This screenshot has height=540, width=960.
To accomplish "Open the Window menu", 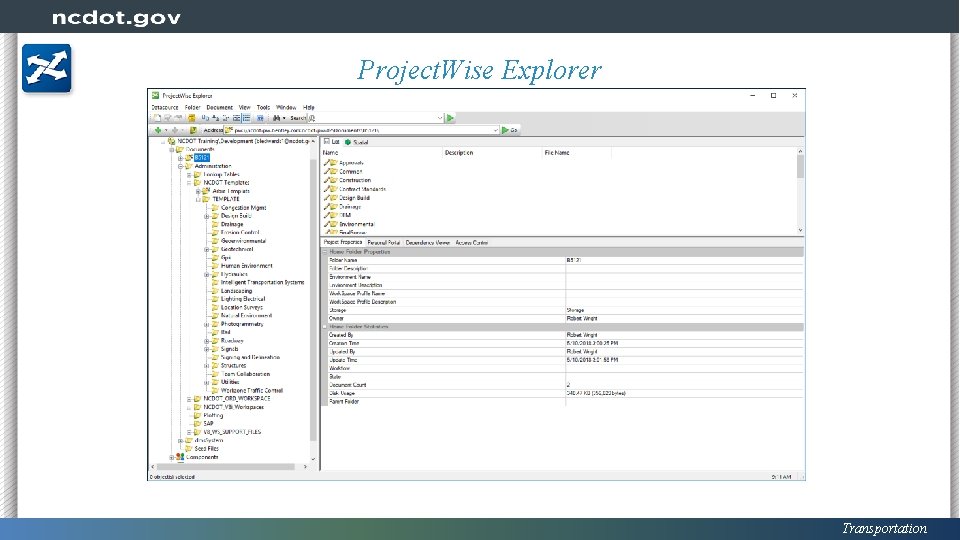I will click(x=286, y=107).
